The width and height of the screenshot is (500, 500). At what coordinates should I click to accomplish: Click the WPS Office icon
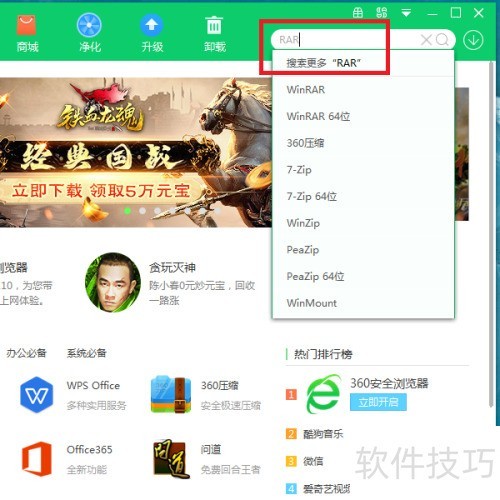36,395
